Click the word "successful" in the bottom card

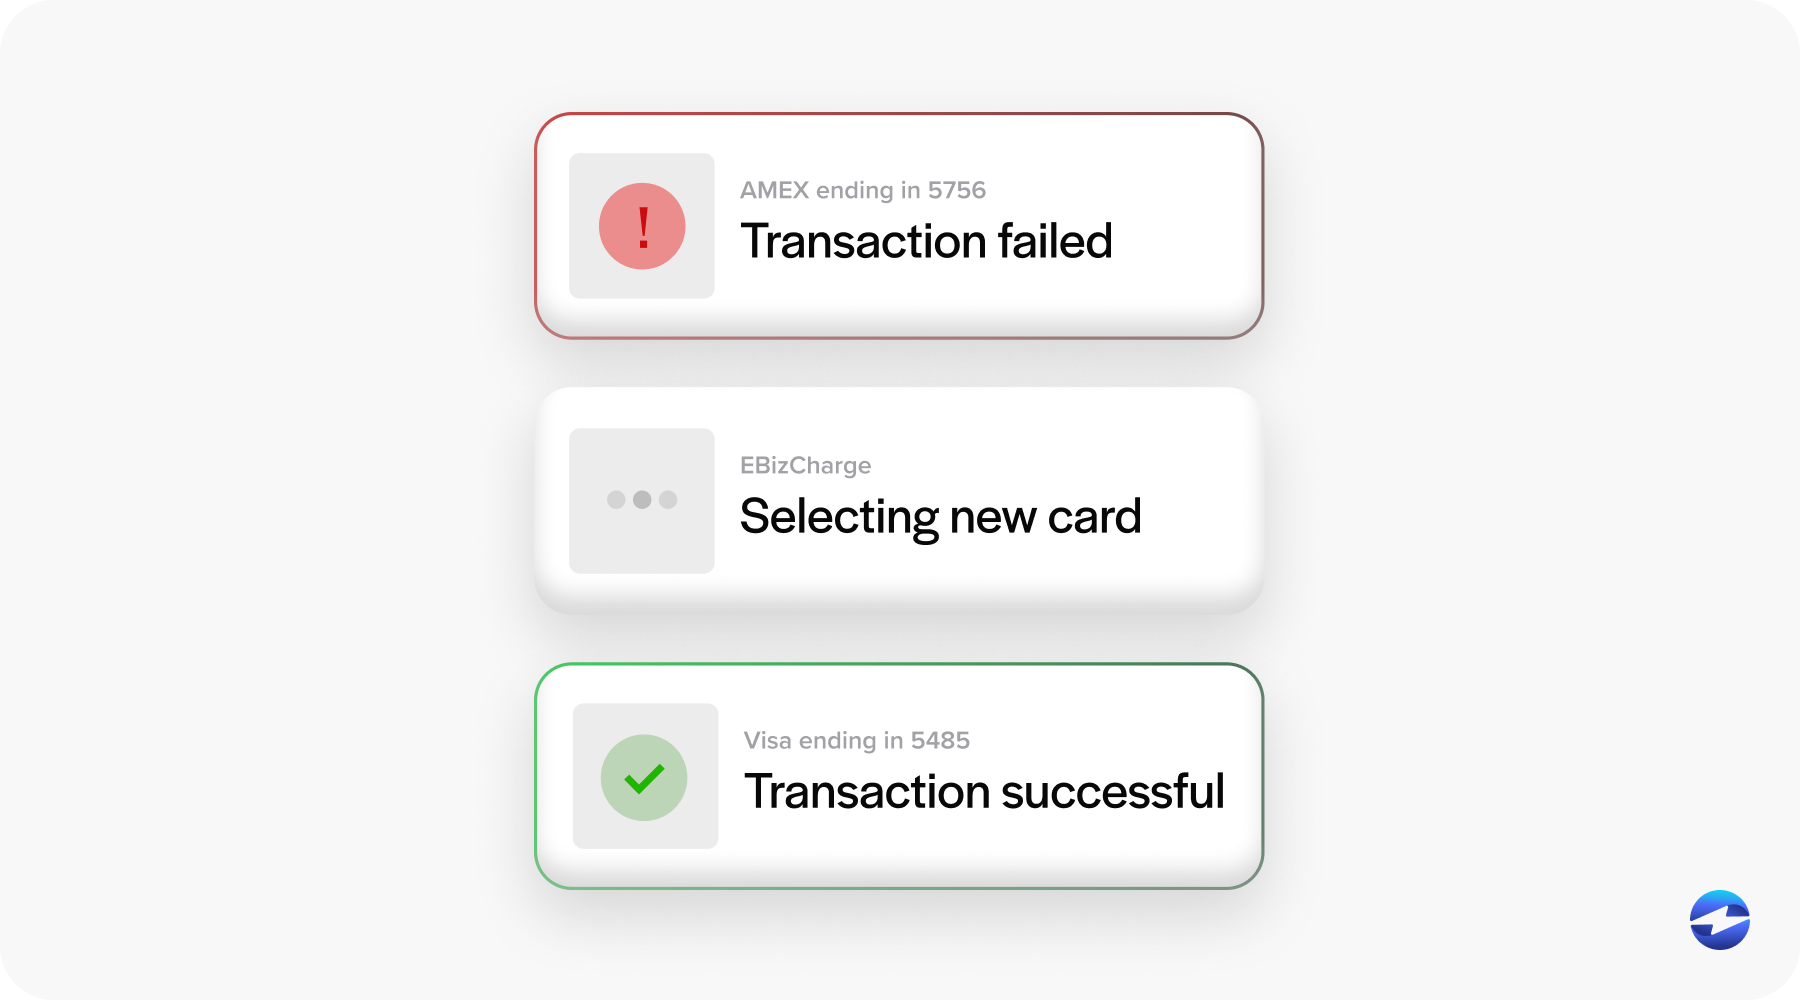click(1112, 792)
